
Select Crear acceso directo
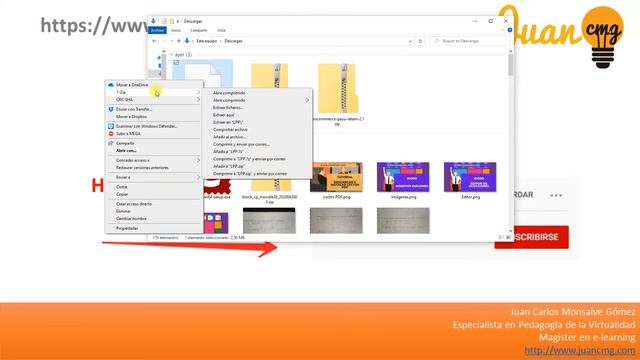(x=134, y=204)
